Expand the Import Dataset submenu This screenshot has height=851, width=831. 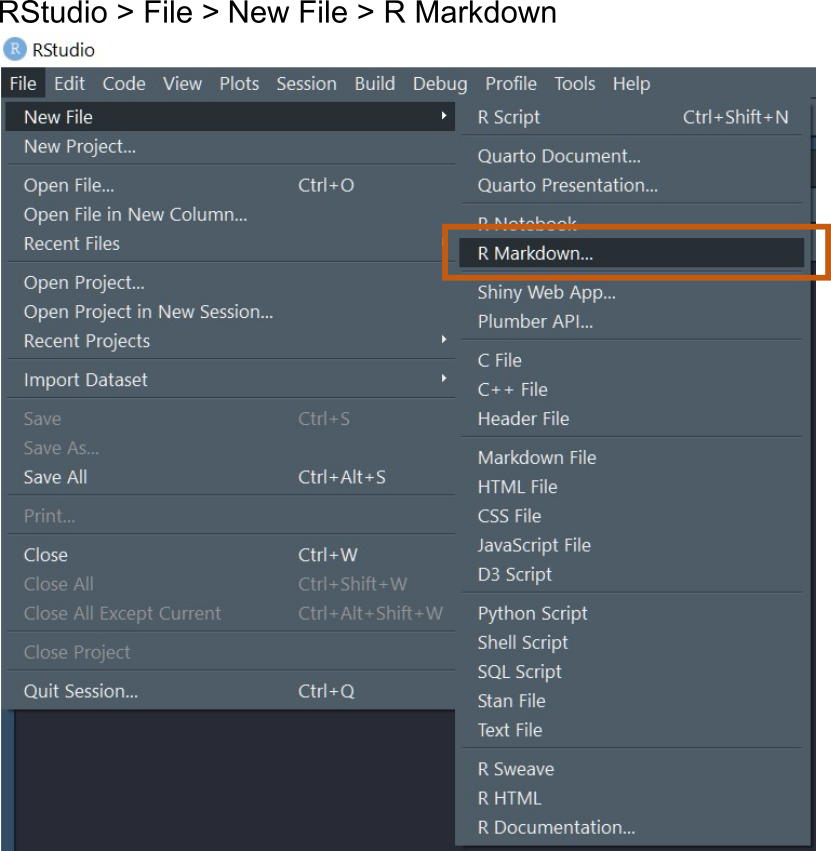(230, 380)
